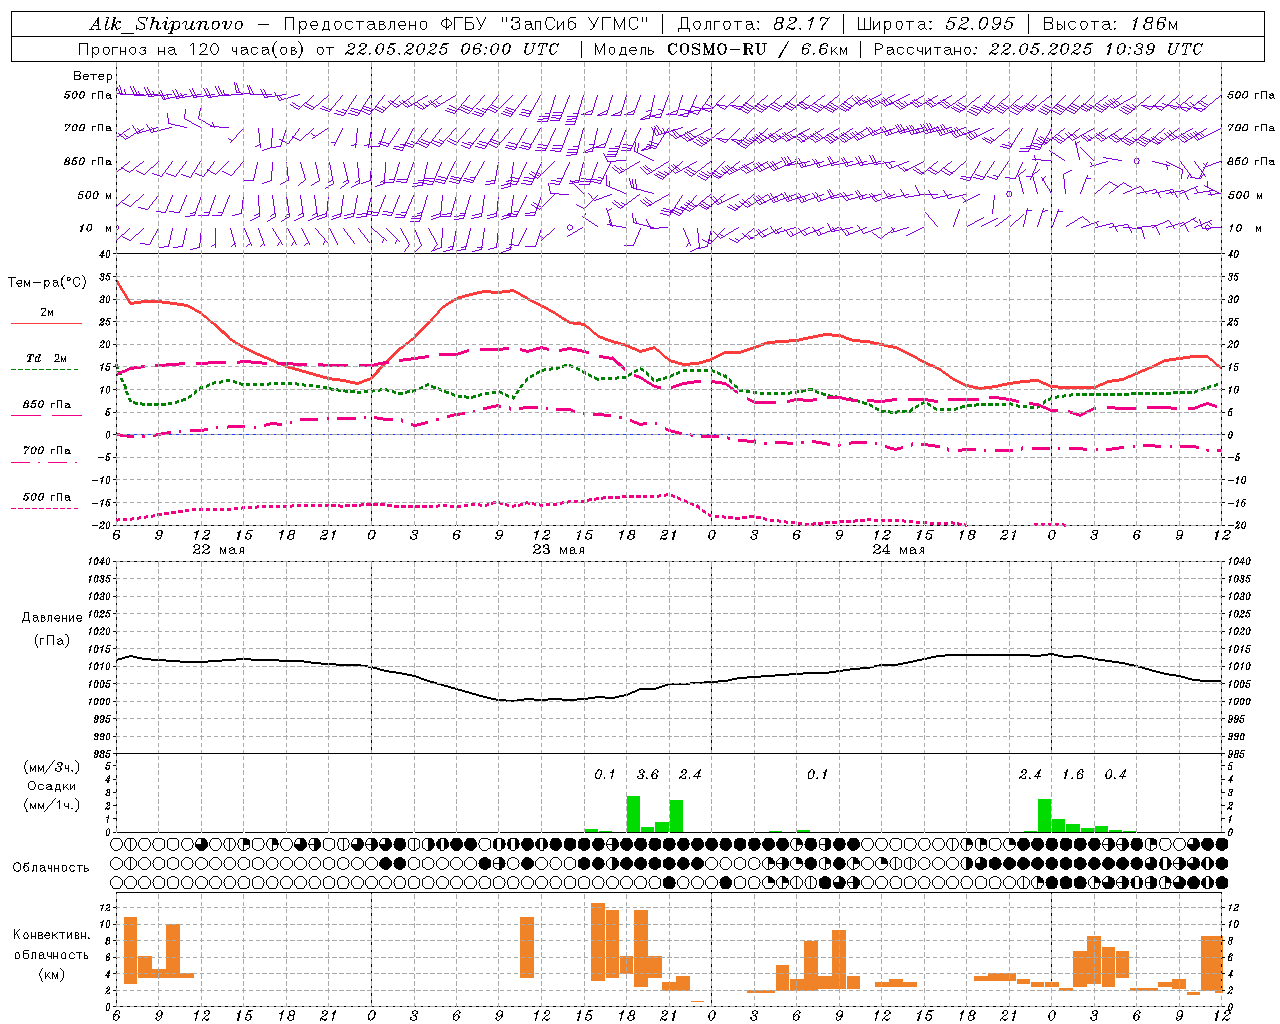Click the 0.4 precipitation total
The image size is (1280, 1024).
coord(1115,774)
